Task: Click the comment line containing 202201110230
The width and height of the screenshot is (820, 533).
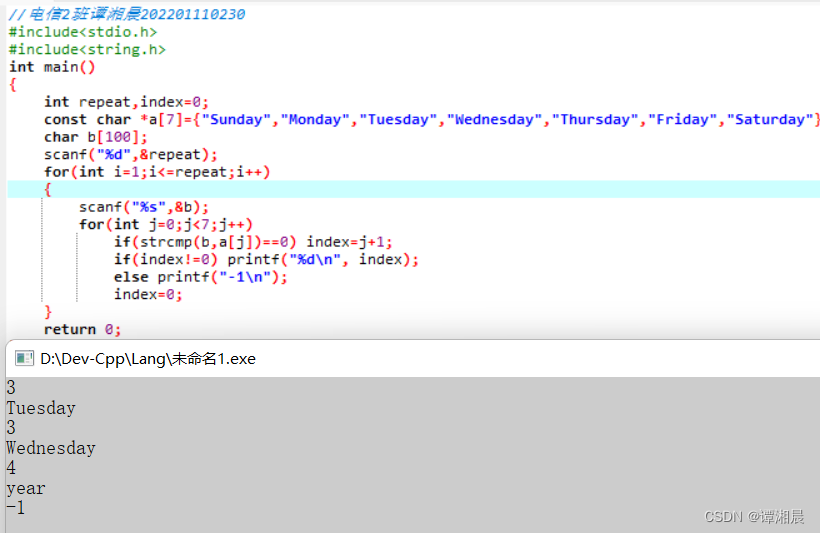Action: pos(127,14)
